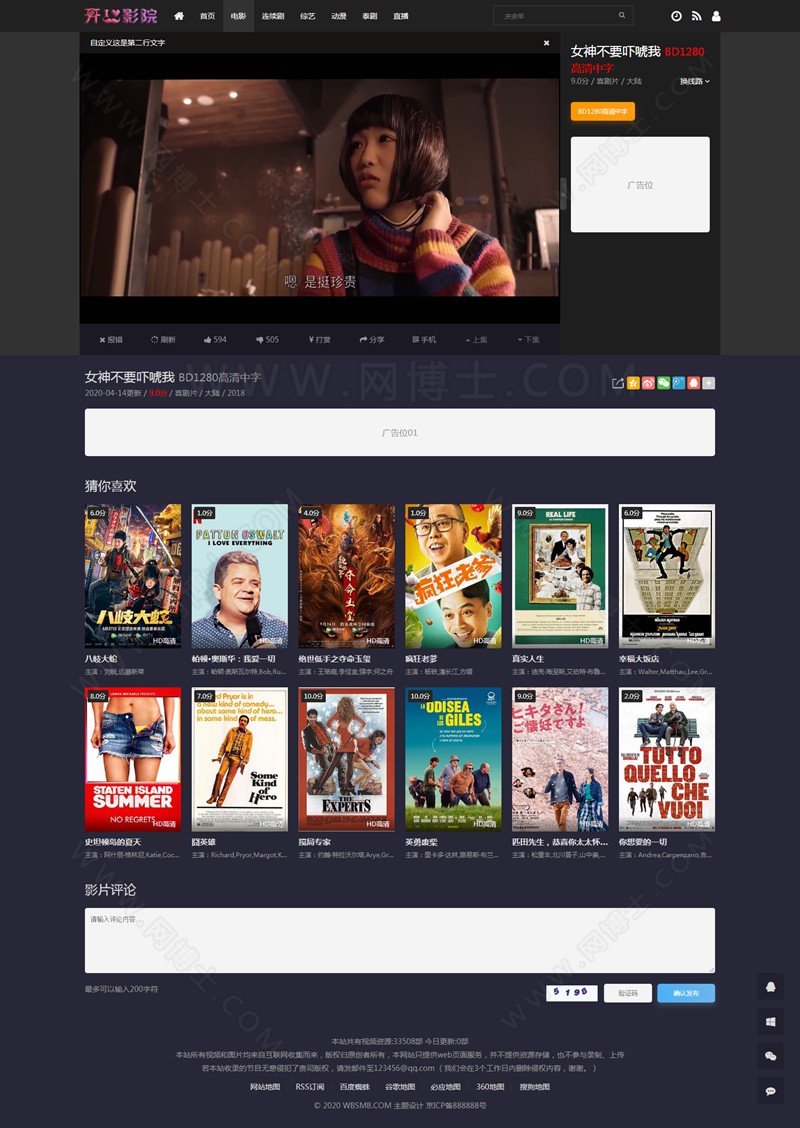This screenshot has height=1128, width=800.
Task: Click the plus more-share icon
Action: tap(709, 383)
